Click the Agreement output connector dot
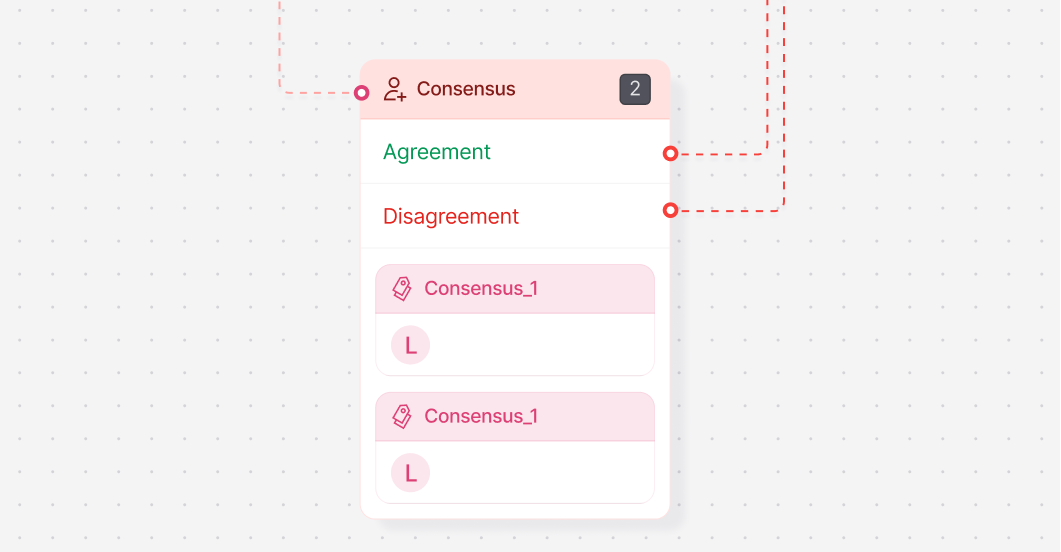 (670, 154)
